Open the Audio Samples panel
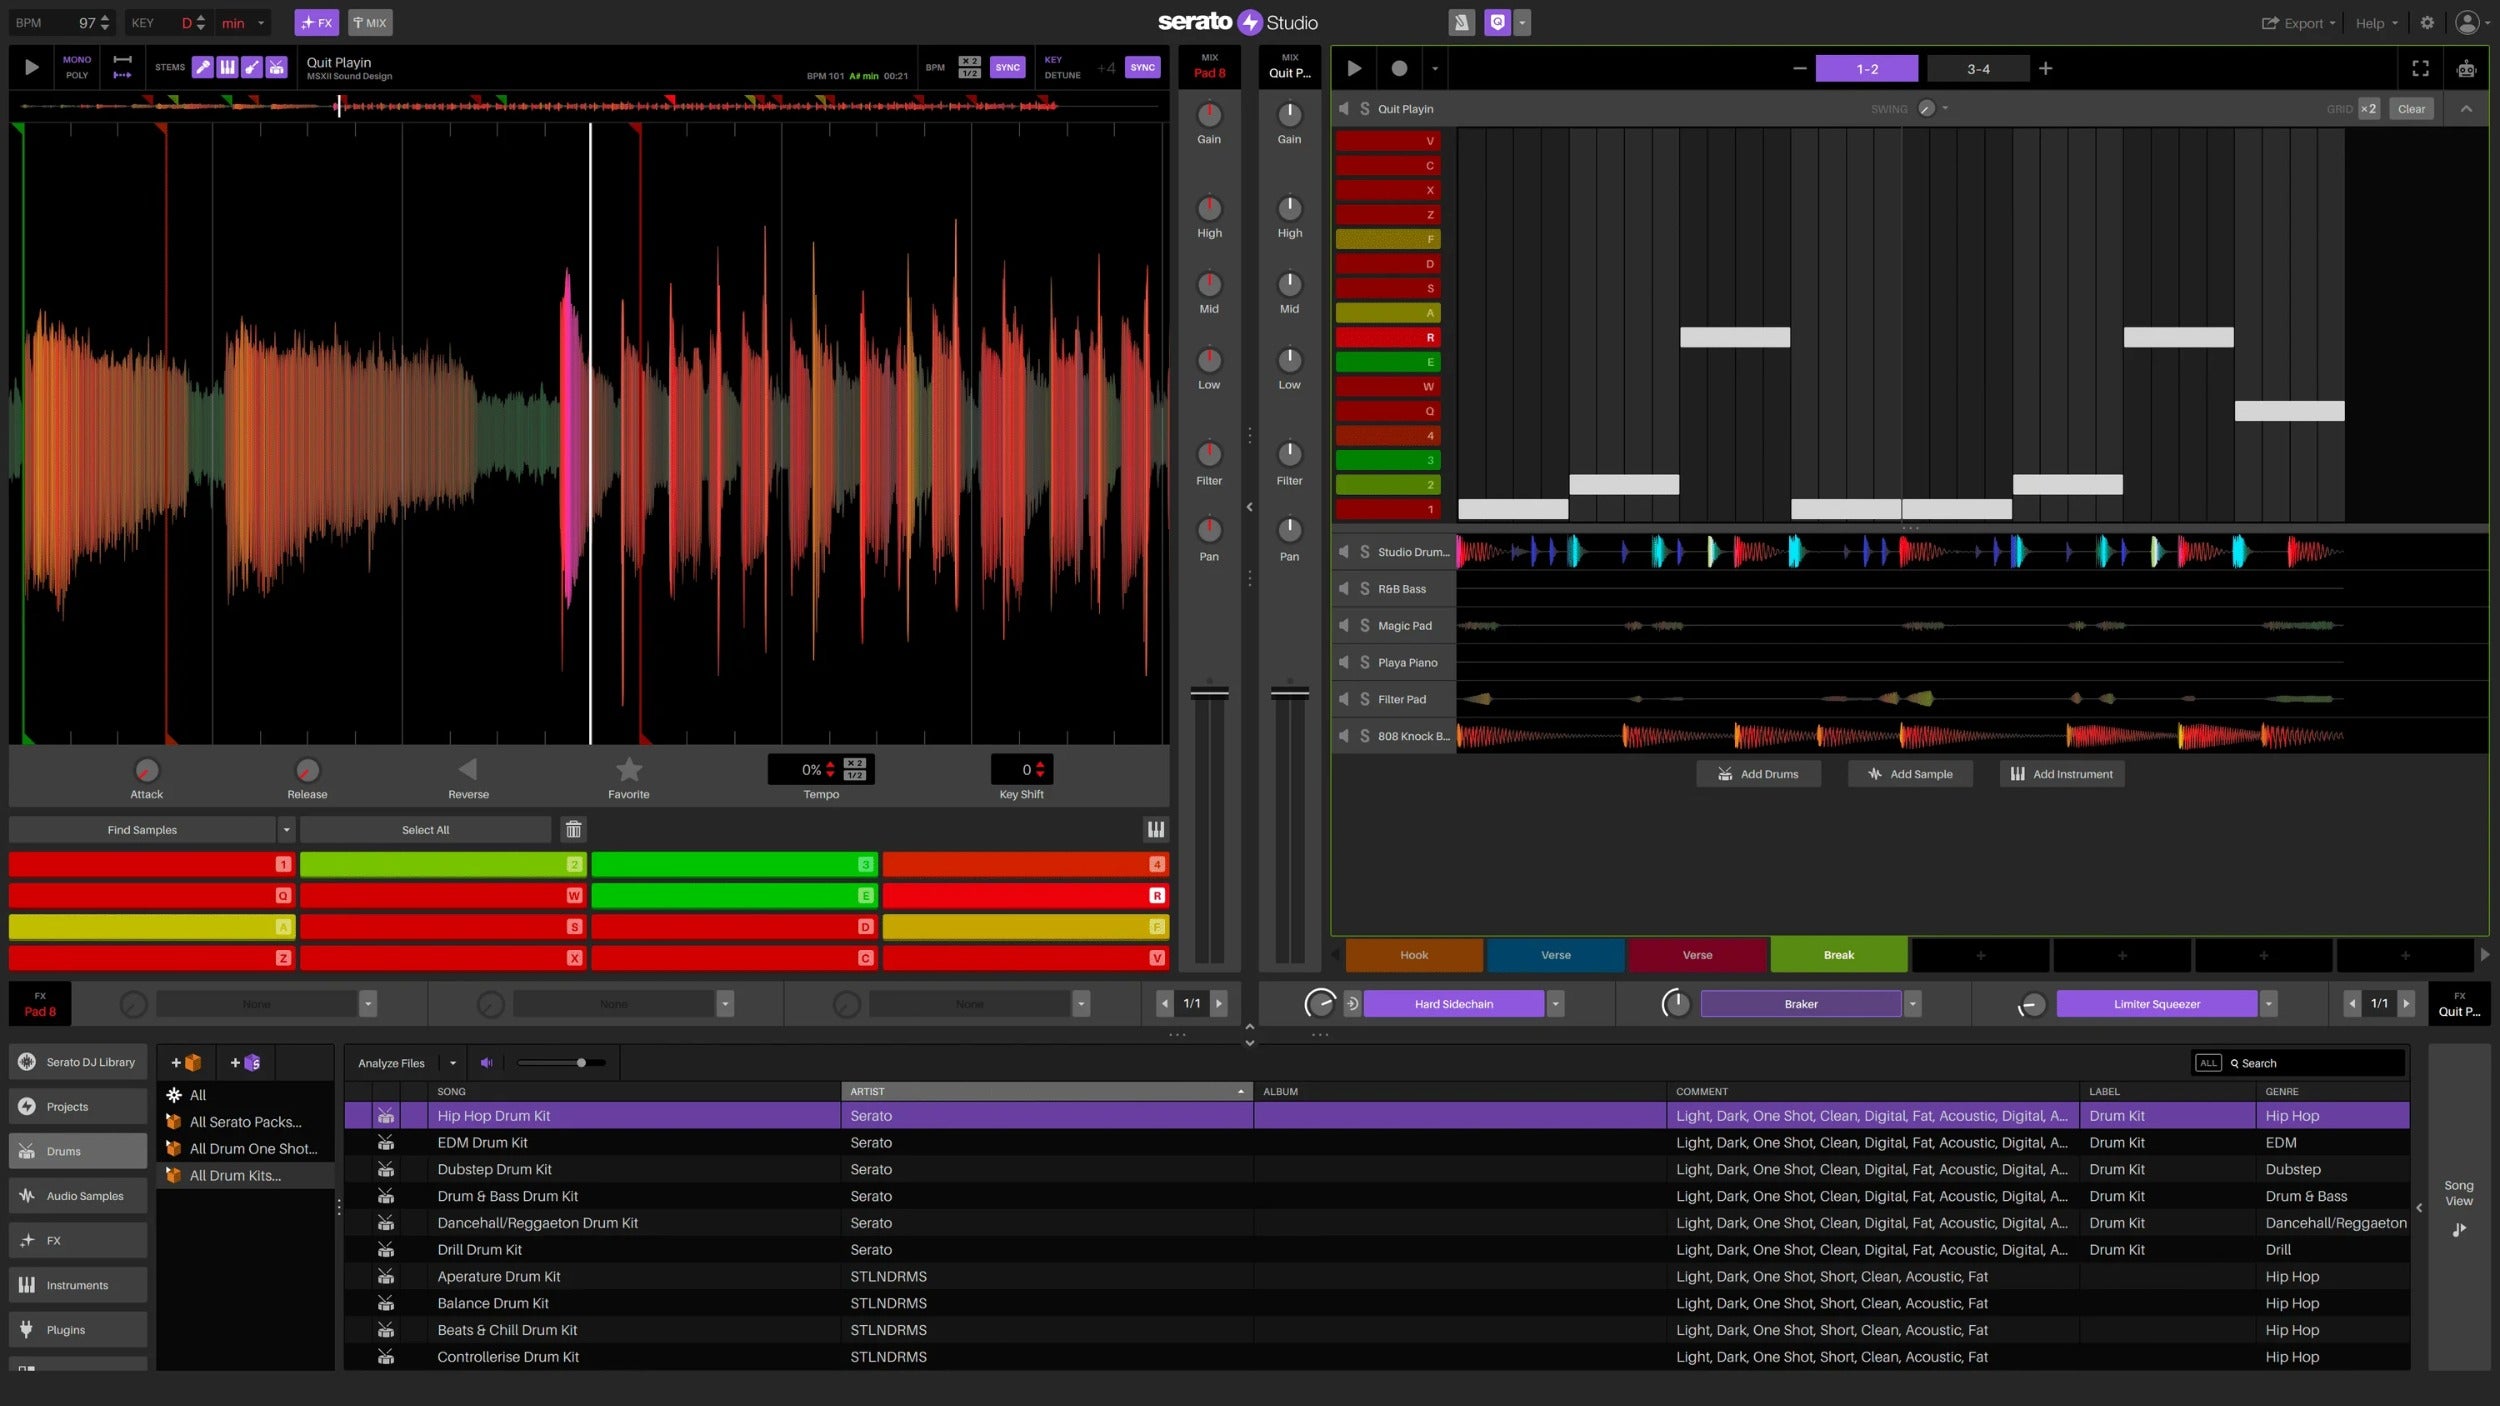 (x=76, y=1195)
